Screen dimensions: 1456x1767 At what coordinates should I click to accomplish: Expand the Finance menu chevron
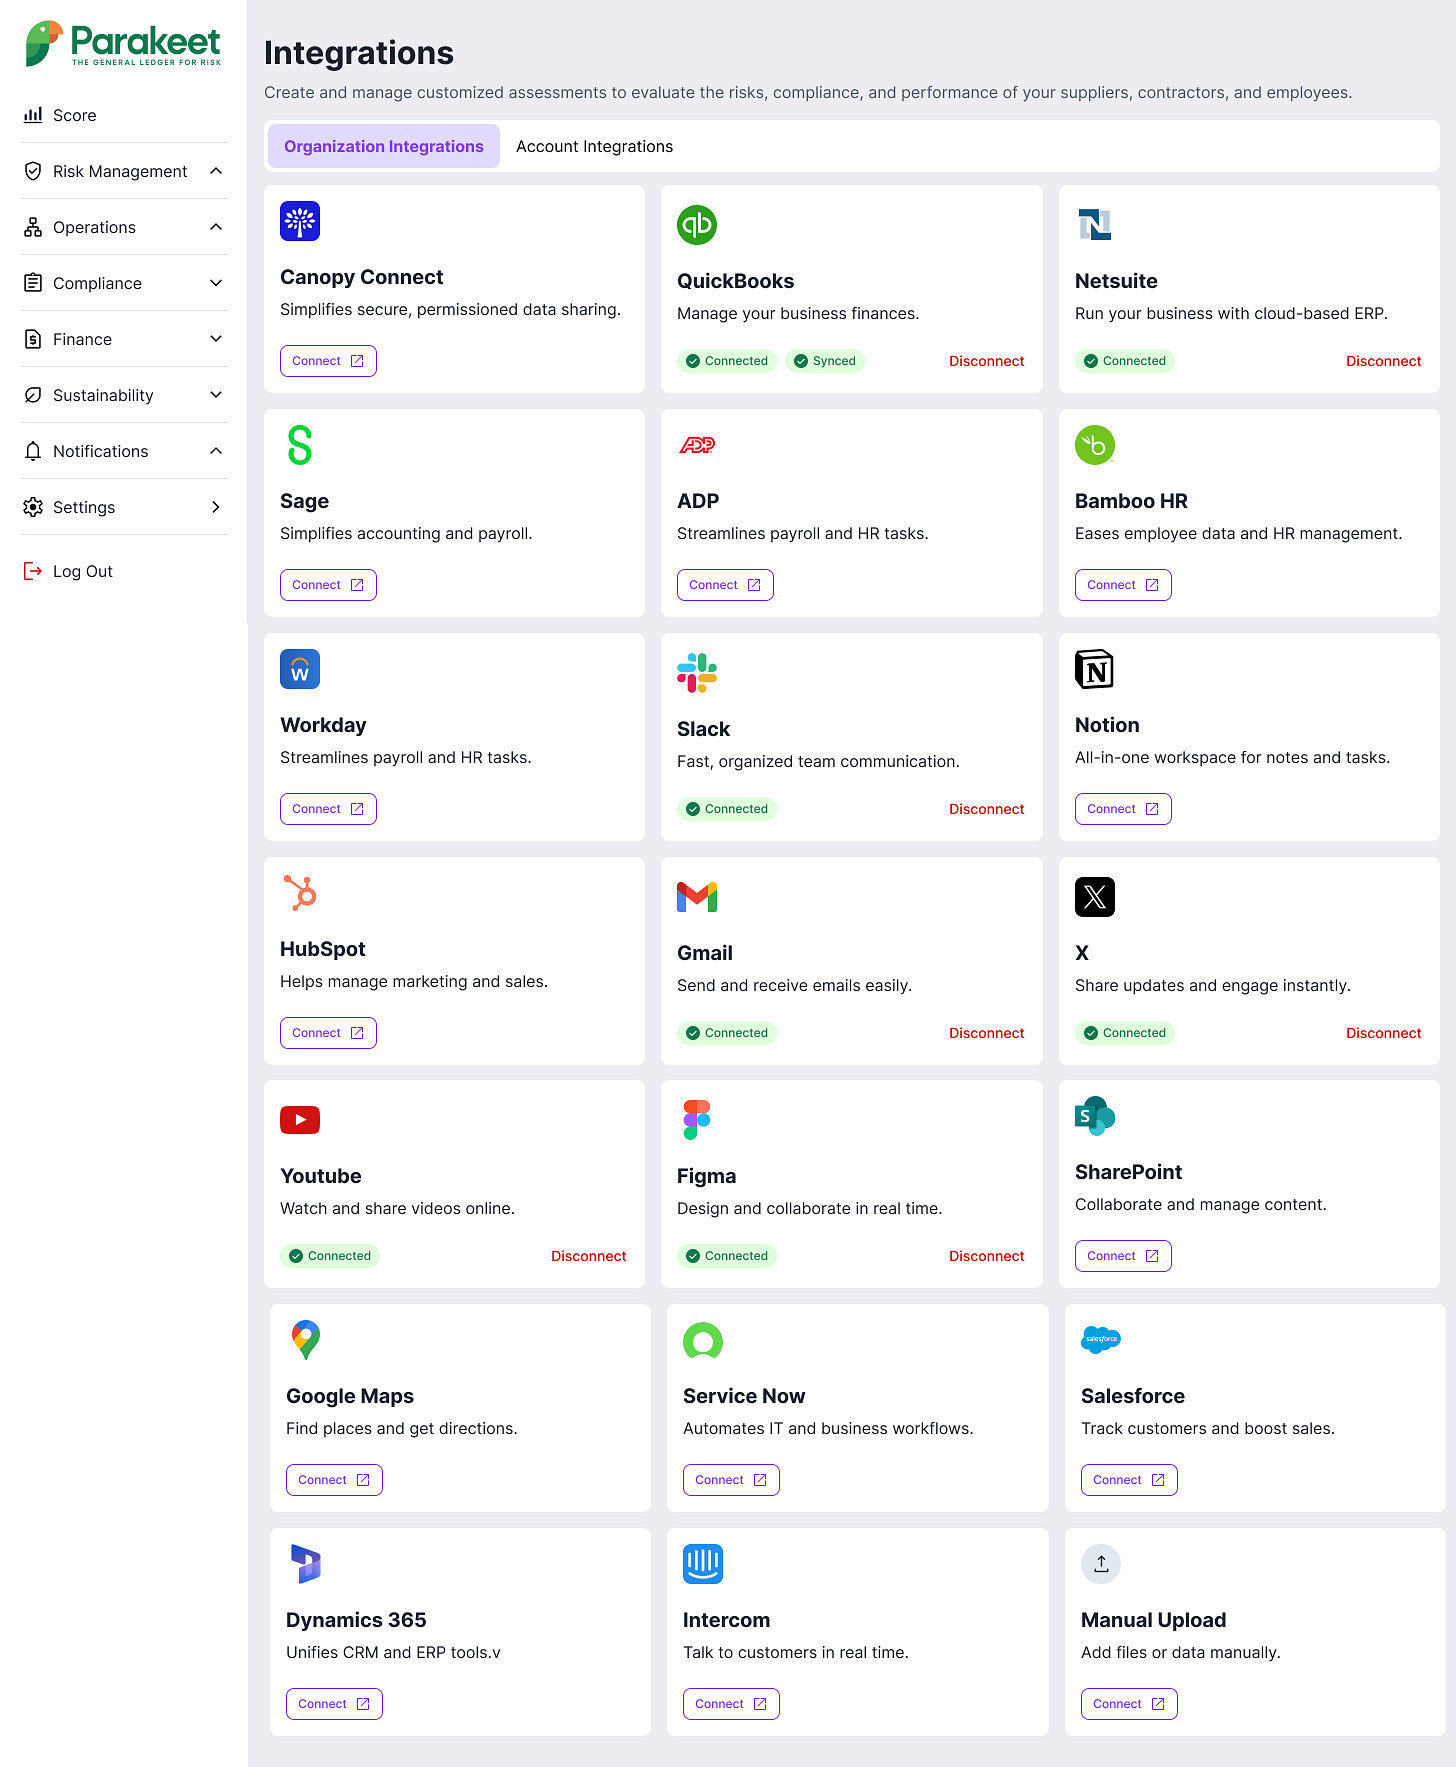[x=216, y=339]
